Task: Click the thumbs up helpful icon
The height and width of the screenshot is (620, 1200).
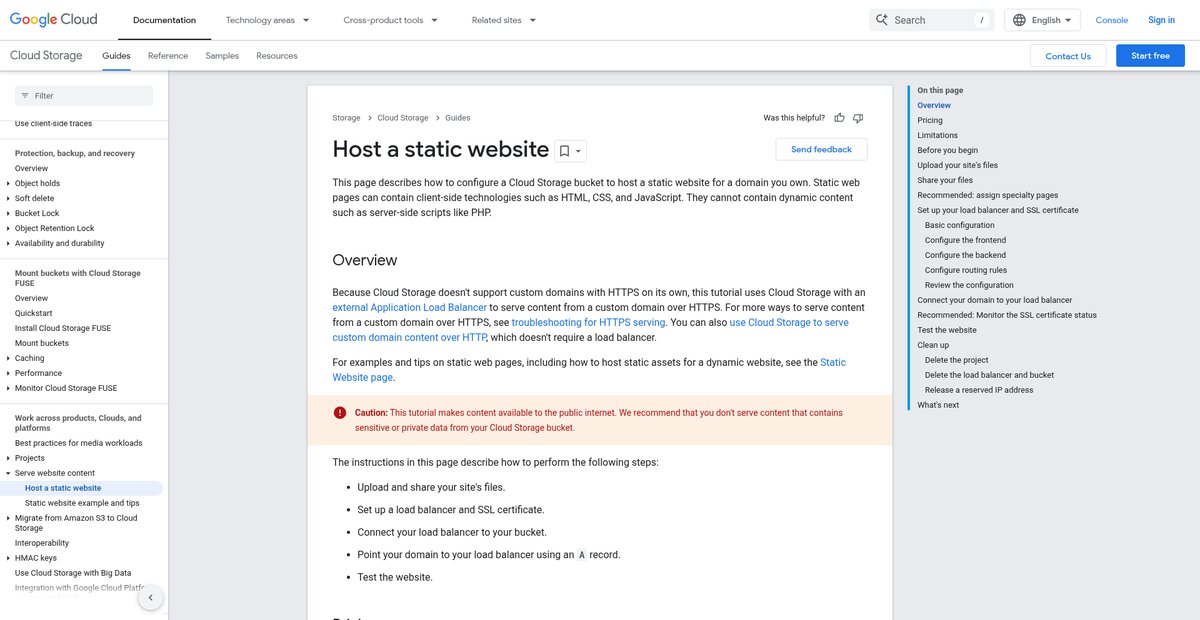Action: [840, 118]
